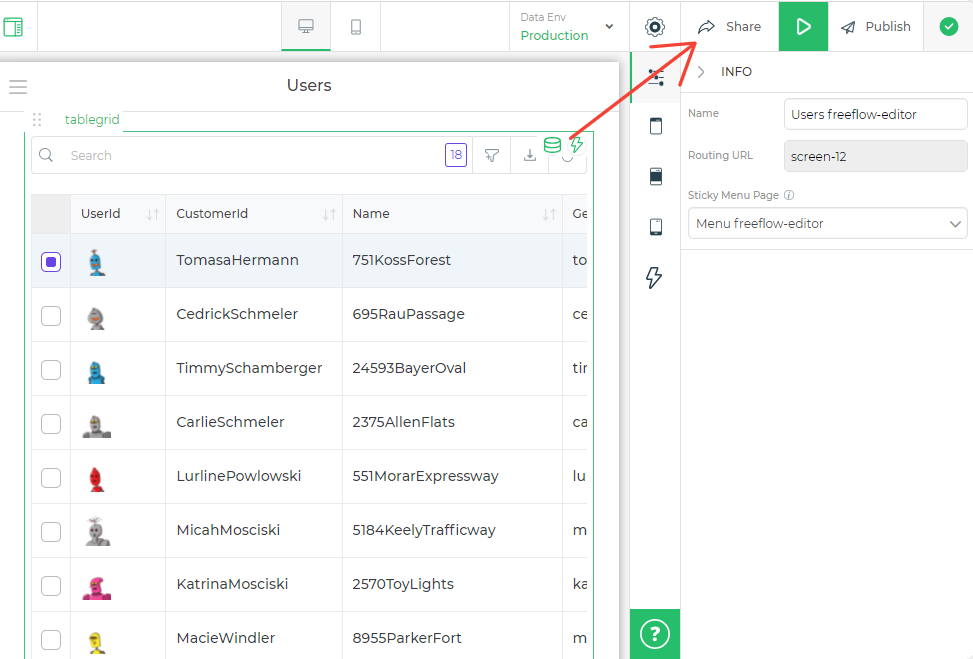Click LurlinePowlowski red robot avatar
This screenshot has height=659, width=973.
(97, 479)
